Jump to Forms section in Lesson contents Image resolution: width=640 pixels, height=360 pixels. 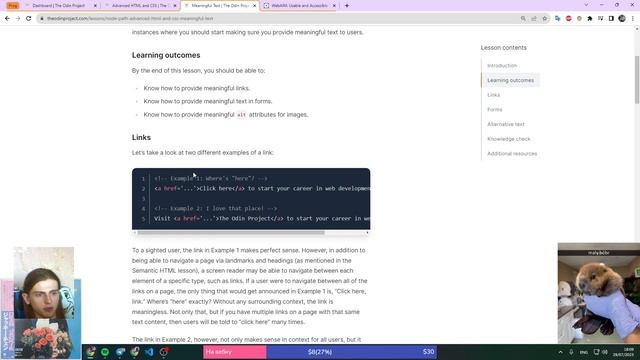point(495,109)
